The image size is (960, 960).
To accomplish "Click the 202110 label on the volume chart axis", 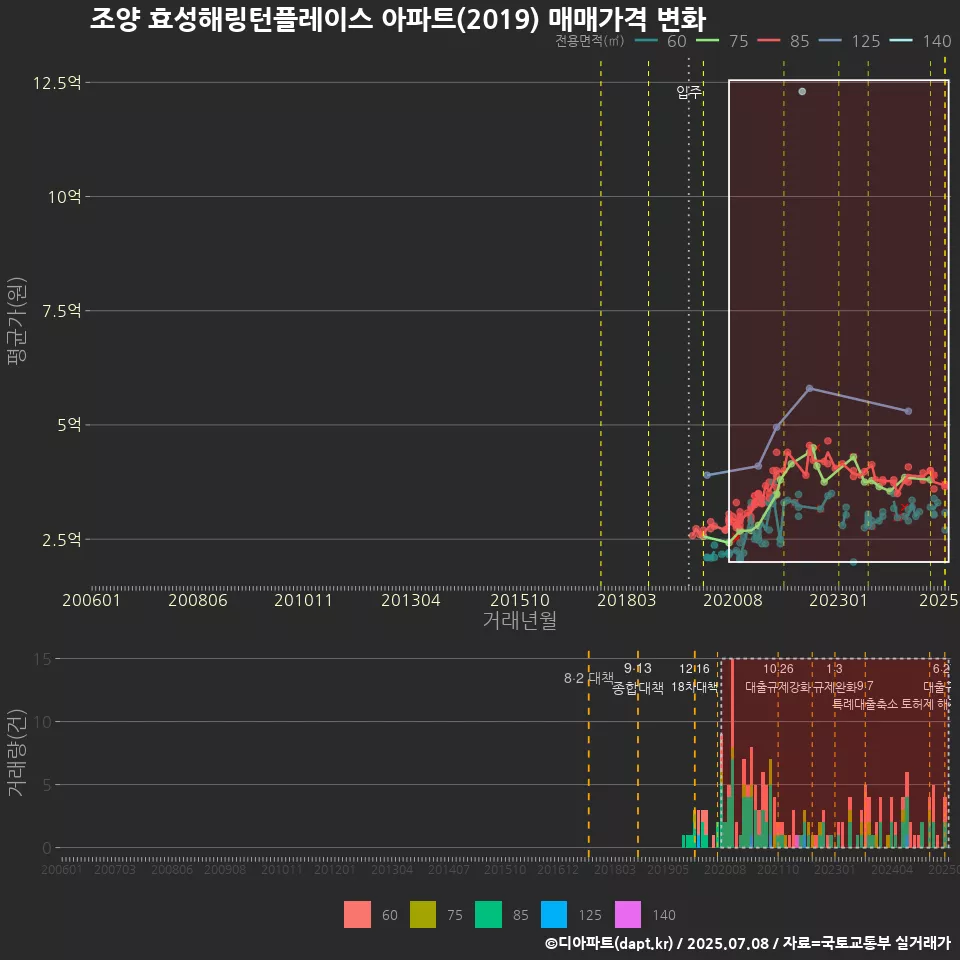I will pos(778,869).
